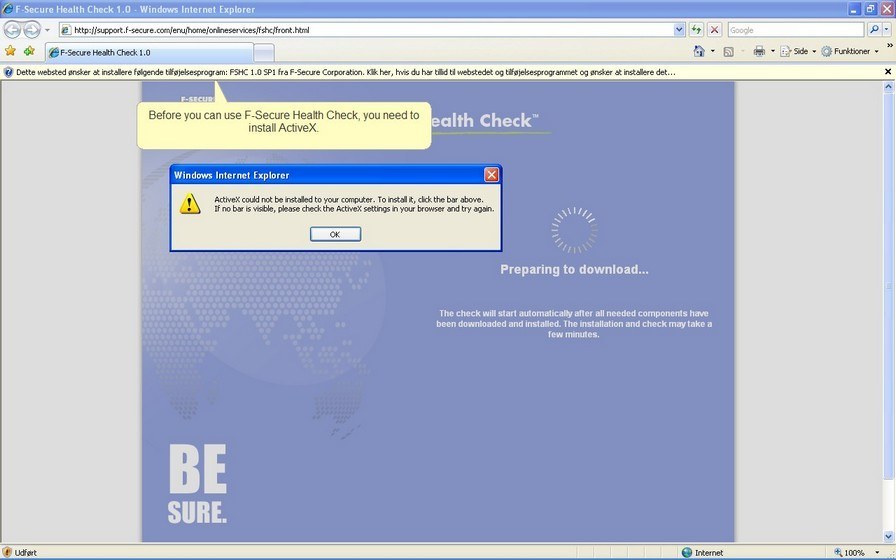Click the Refresh page icon
The width and height of the screenshot is (896, 560).
(x=696, y=30)
